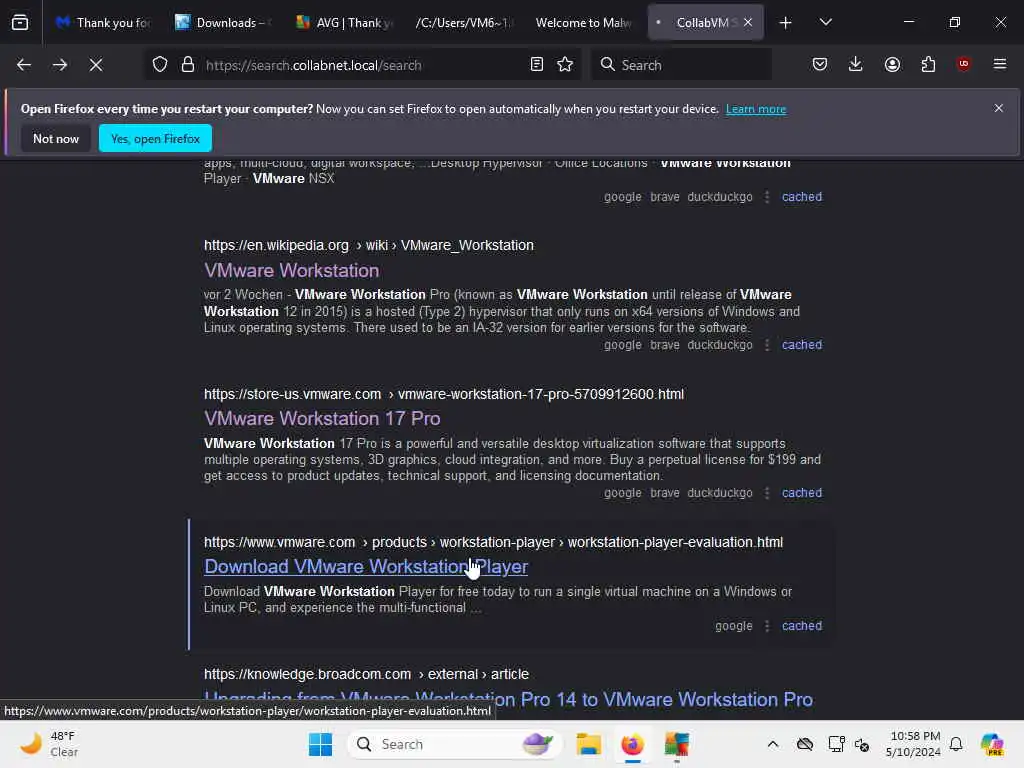Click the taskbar Search box
The height and width of the screenshot is (768, 1024).
[x=455, y=744]
